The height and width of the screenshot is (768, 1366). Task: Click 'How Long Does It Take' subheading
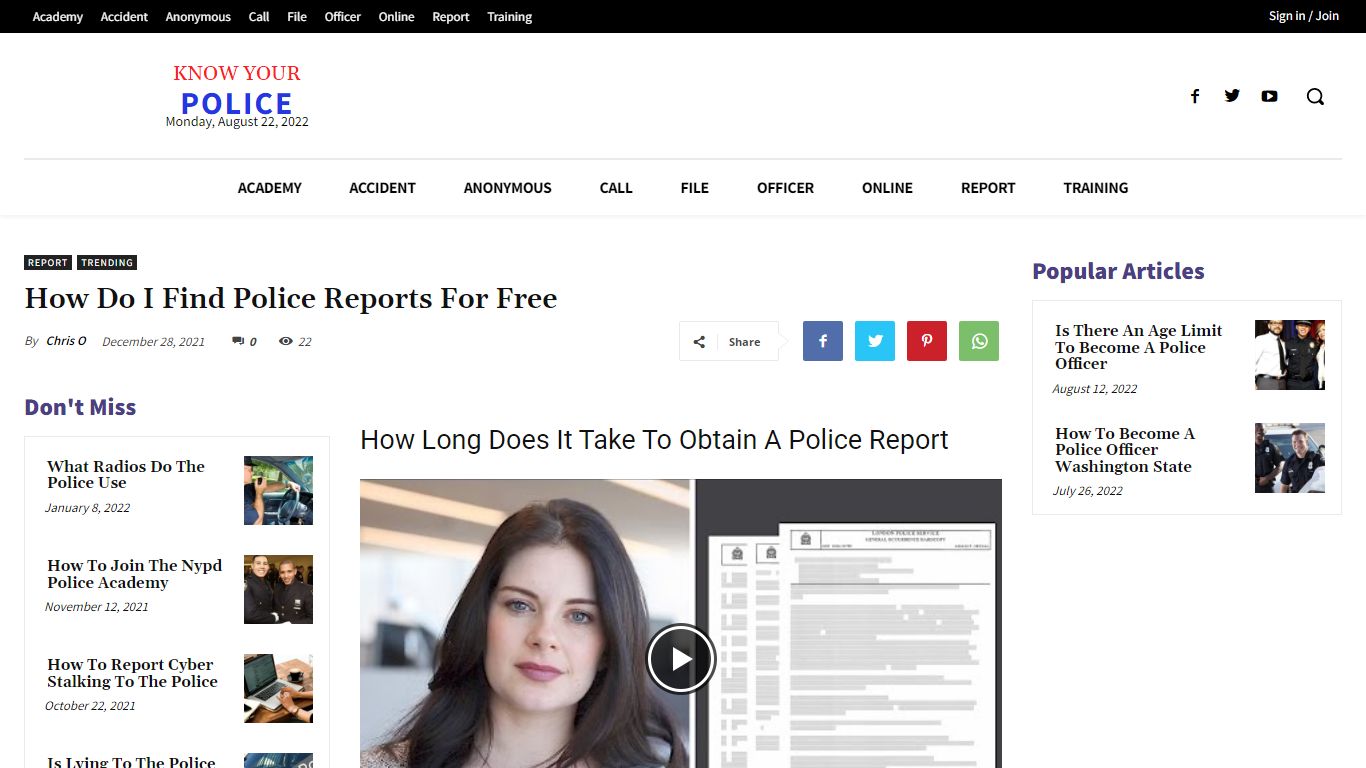pyautogui.click(x=654, y=440)
